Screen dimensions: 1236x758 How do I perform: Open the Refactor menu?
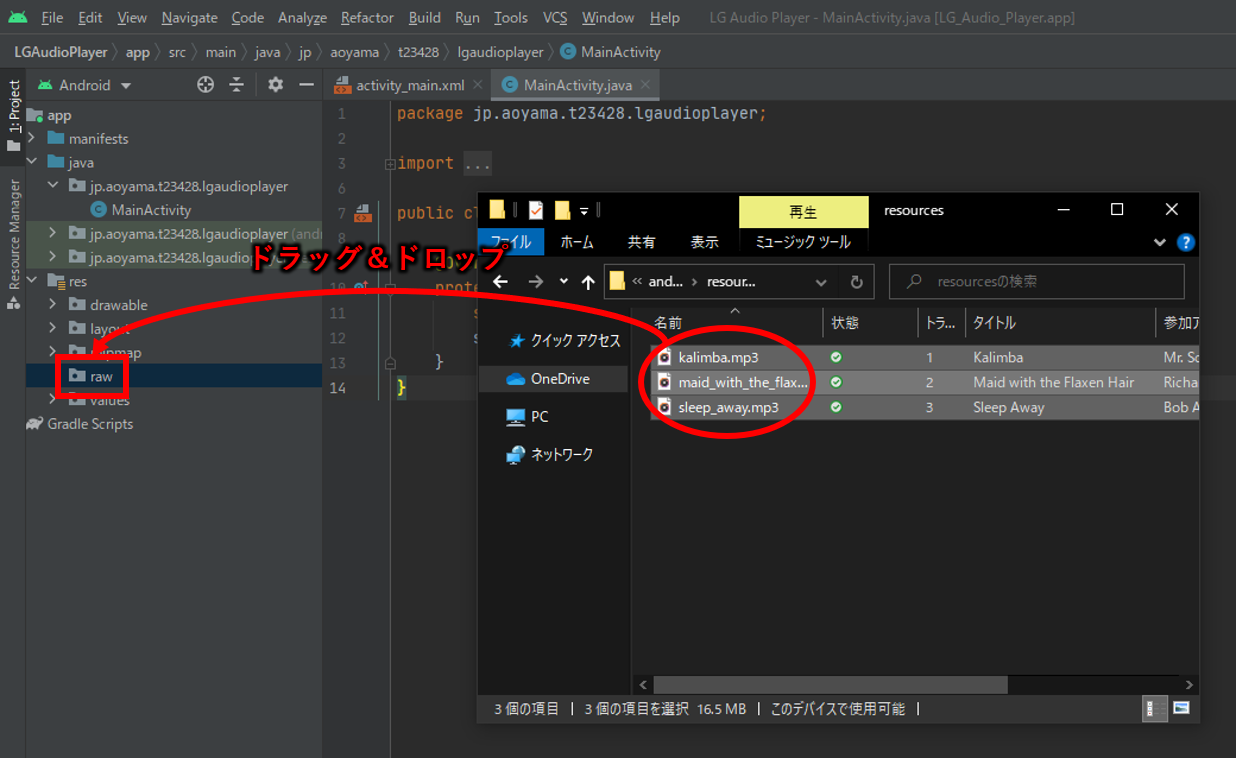367,17
